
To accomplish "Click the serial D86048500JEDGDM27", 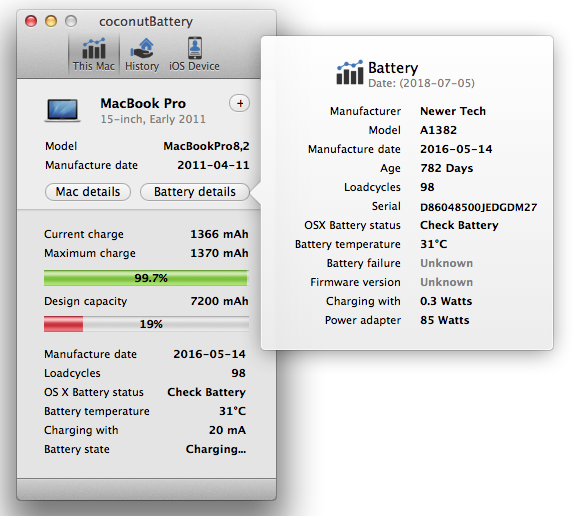I will click(x=479, y=207).
